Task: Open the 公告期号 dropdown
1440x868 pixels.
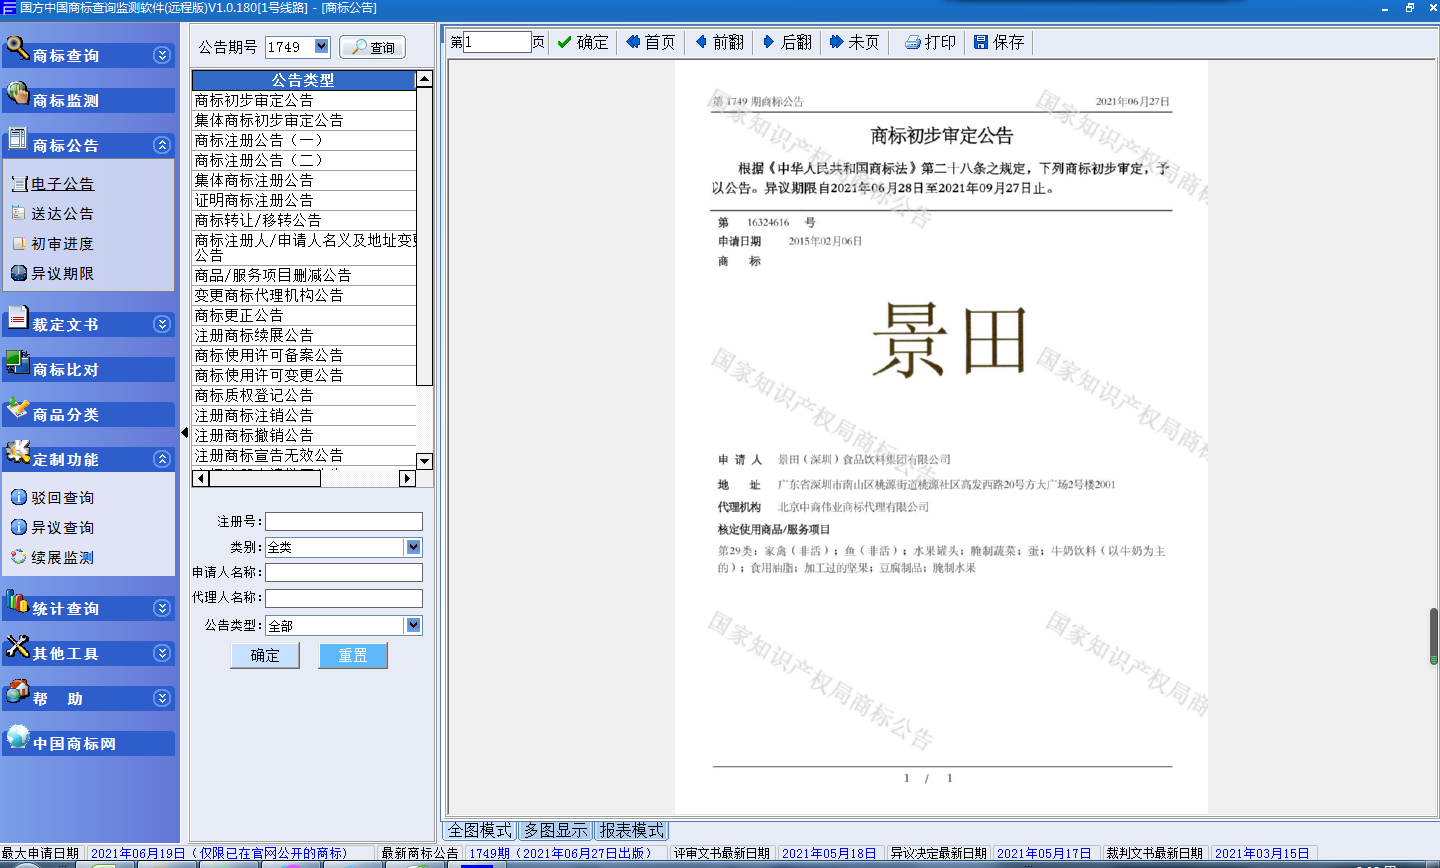Action: [x=321, y=46]
